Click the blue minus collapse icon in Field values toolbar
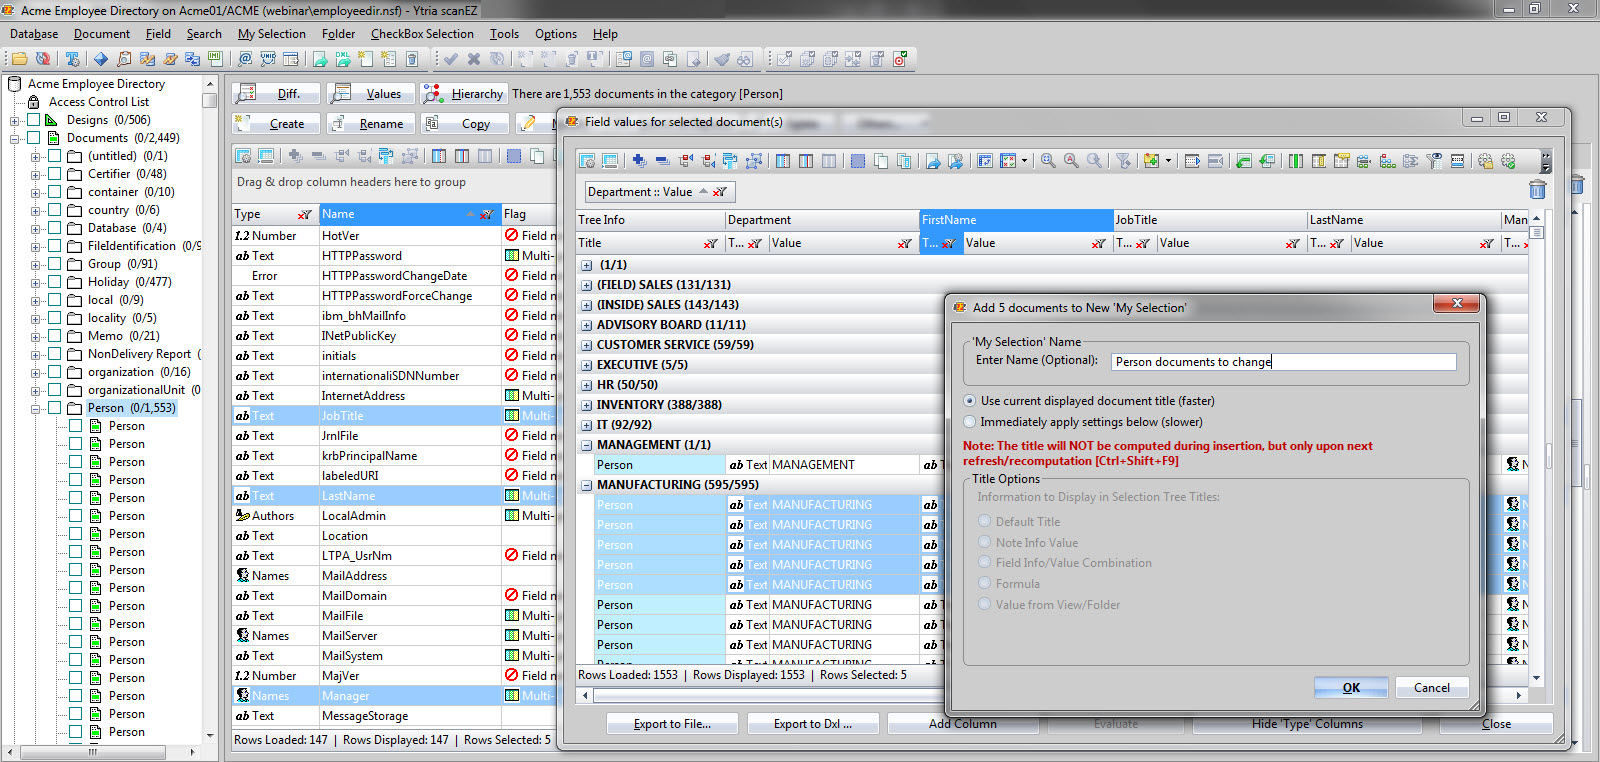Screen dimensions: 1600x762 point(662,160)
